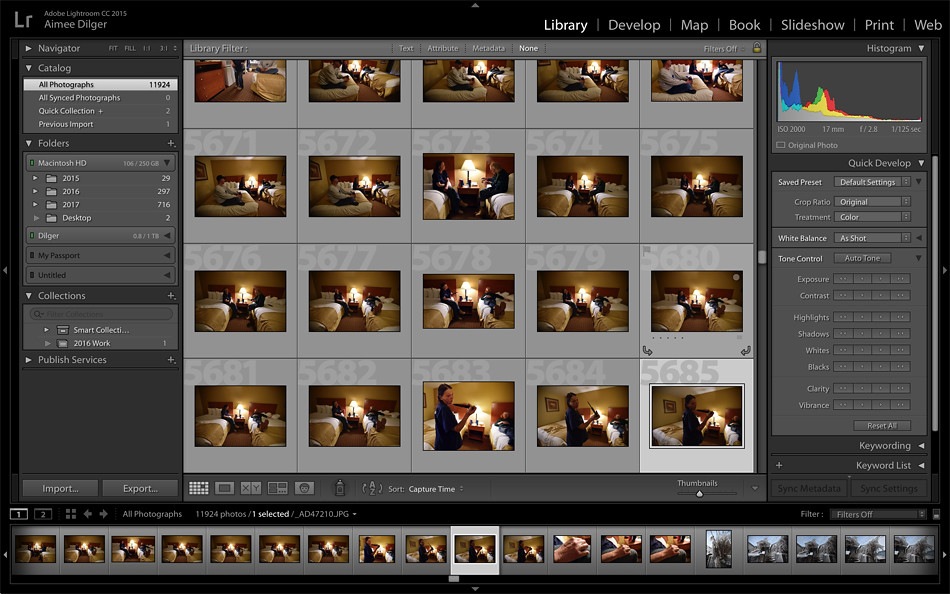Set Navigator zoom to 1:1
Viewport: 950px width, 594px height.
pos(147,48)
